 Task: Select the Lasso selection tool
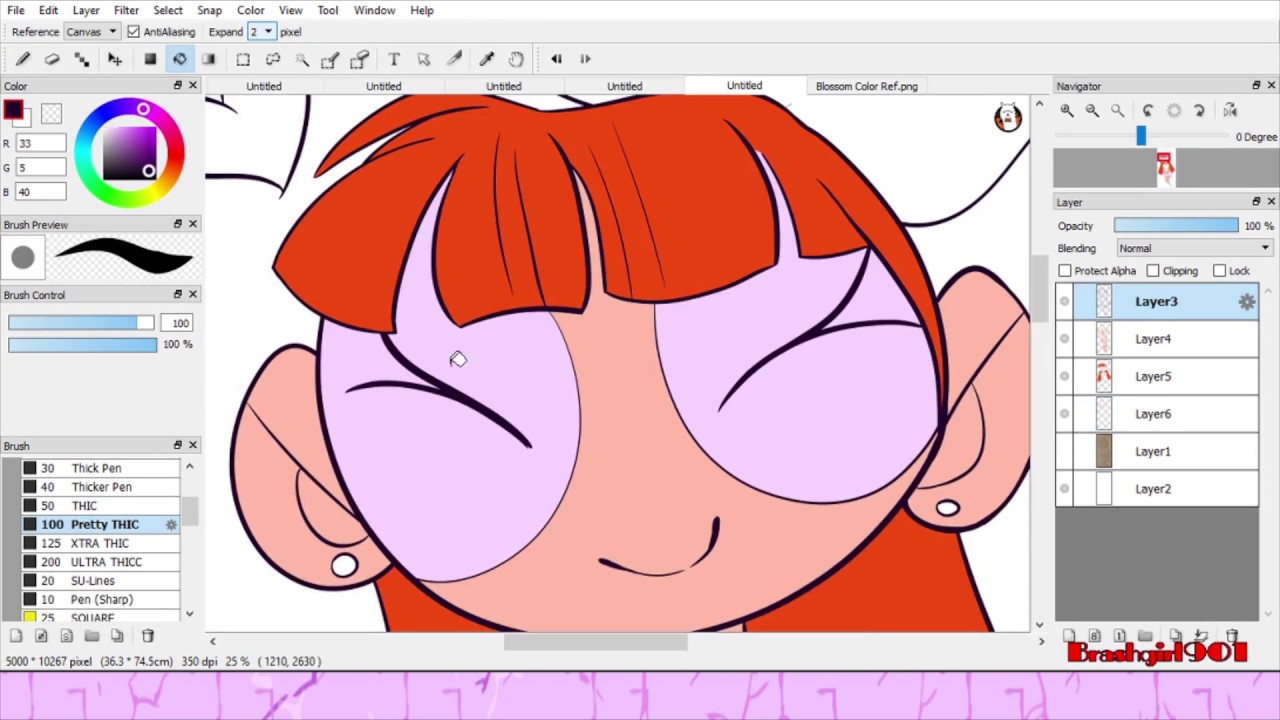[272, 59]
